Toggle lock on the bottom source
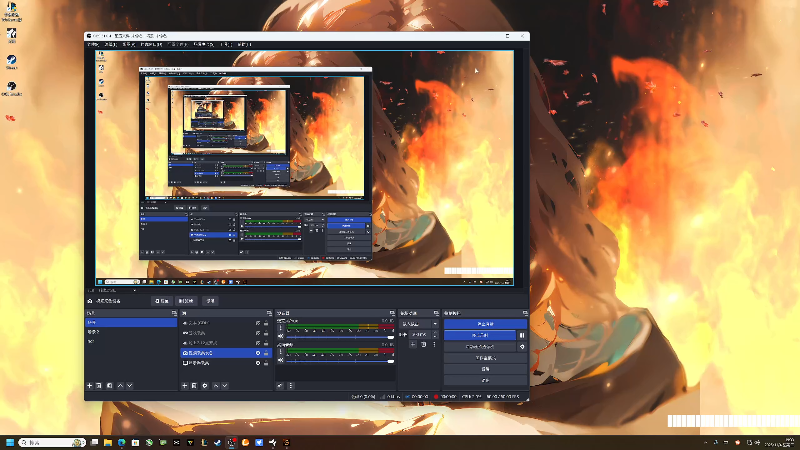Image resolution: width=800 pixels, height=450 pixels. click(266, 363)
